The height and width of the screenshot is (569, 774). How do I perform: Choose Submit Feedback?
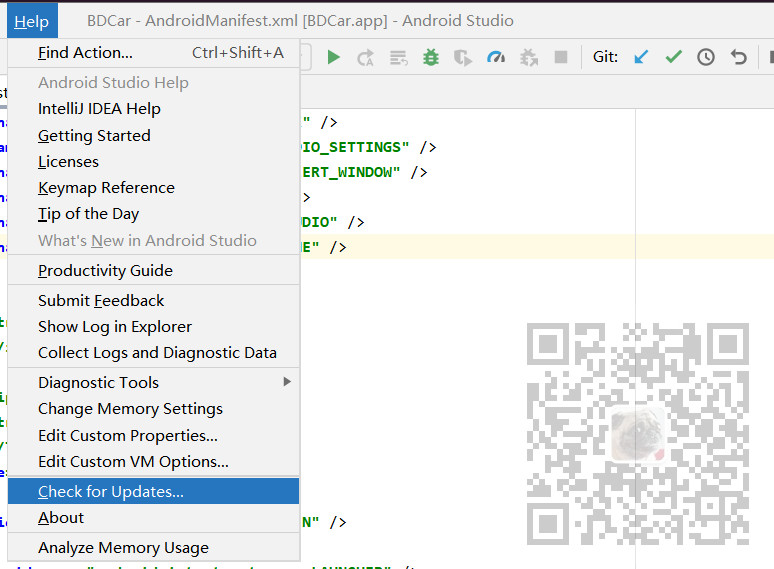pos(154,301)
